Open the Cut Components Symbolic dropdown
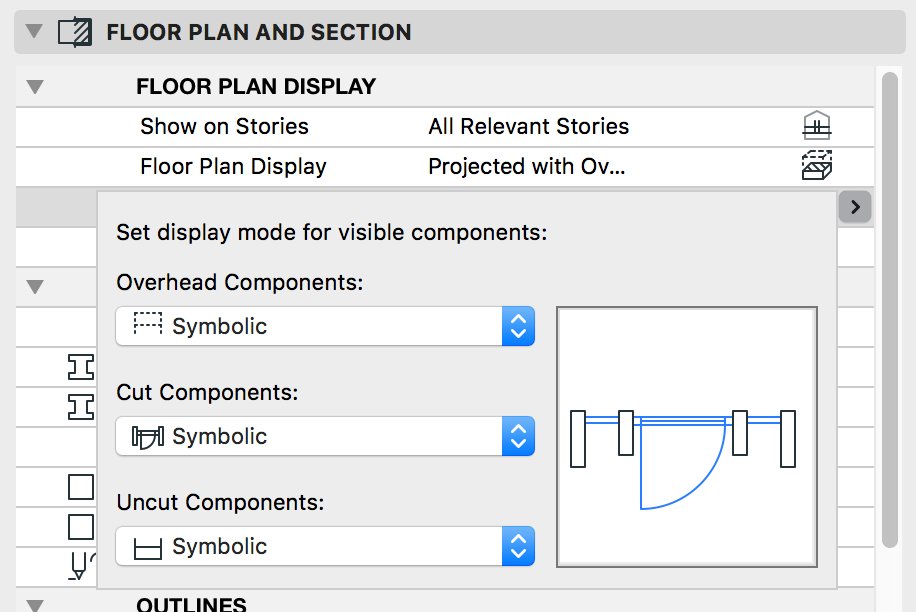 coord(325,436)
